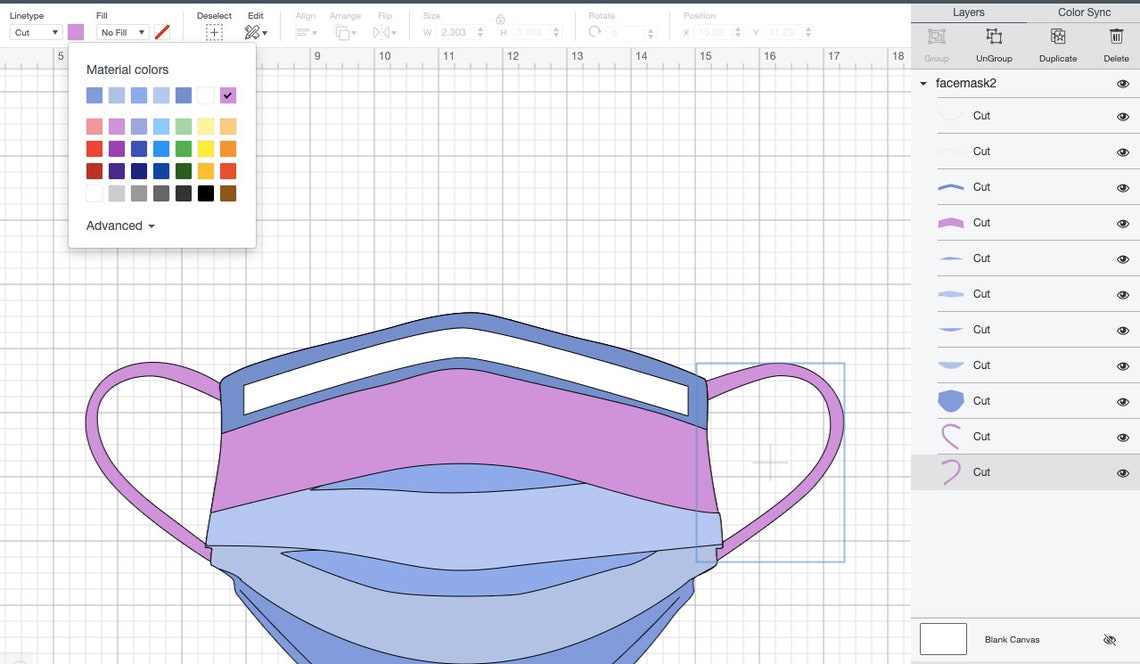This screenshot has height=664, width=1140.
Task: Click the Group icon in the Layers panel
Action: 936,37
